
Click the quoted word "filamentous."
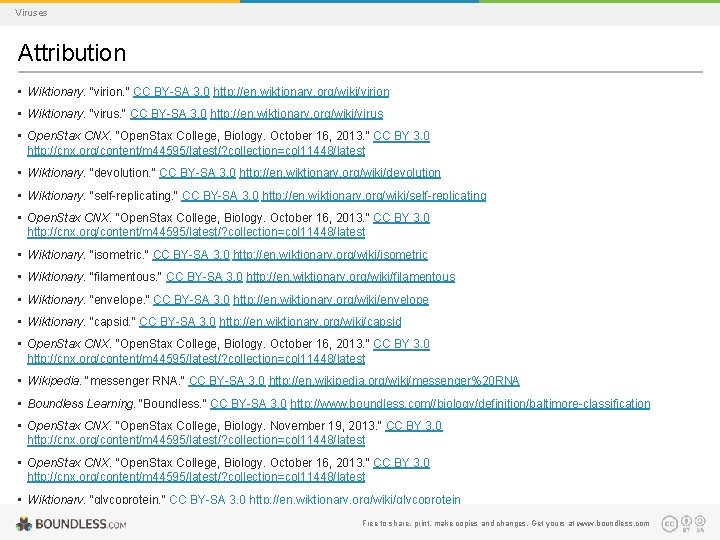[125, 277]
